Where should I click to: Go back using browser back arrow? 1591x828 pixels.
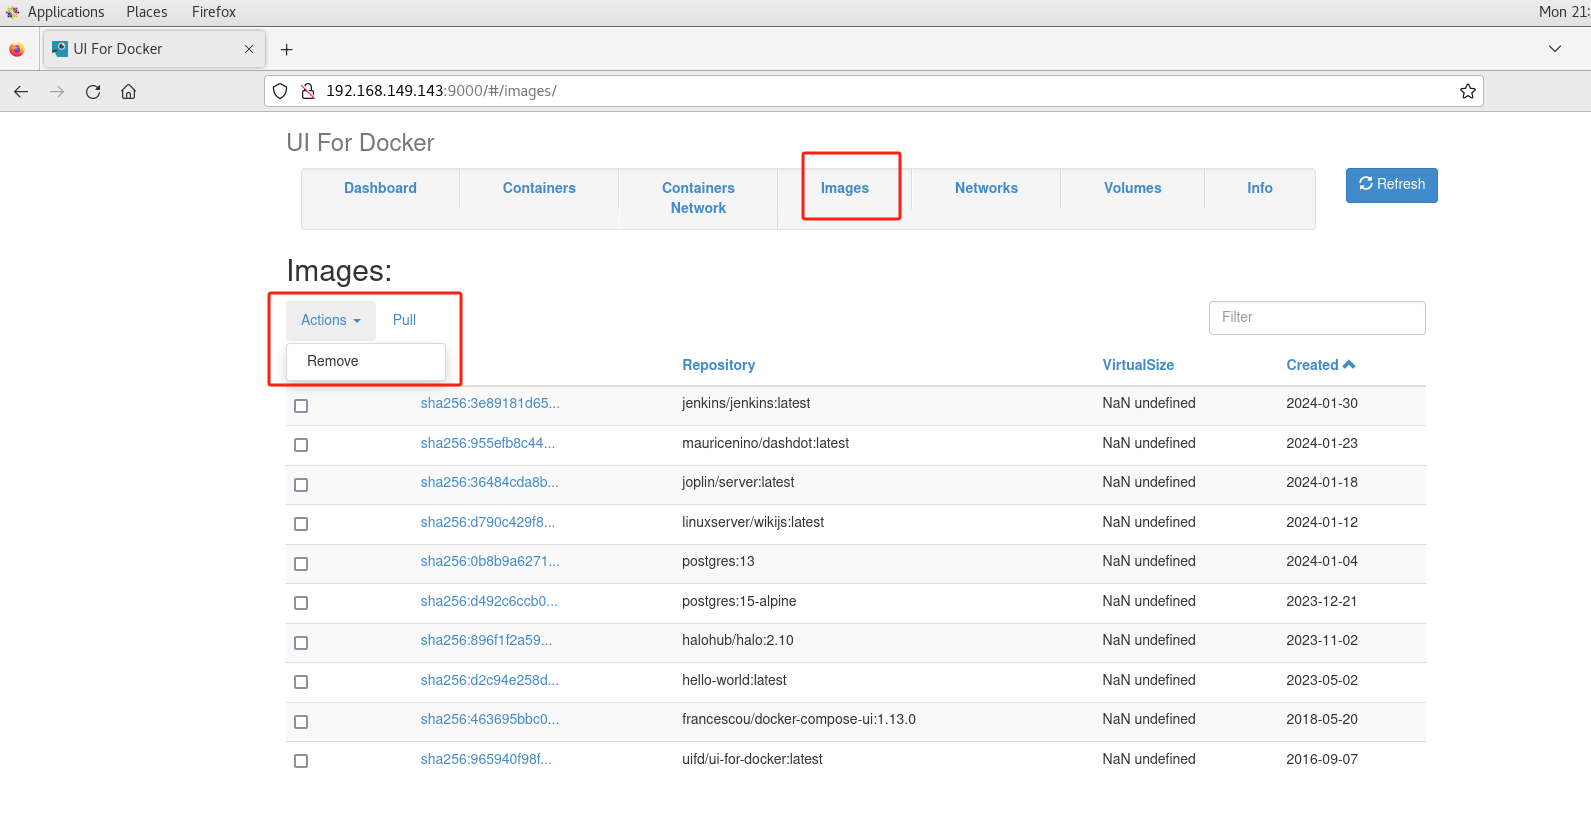(x=21, y=91)
